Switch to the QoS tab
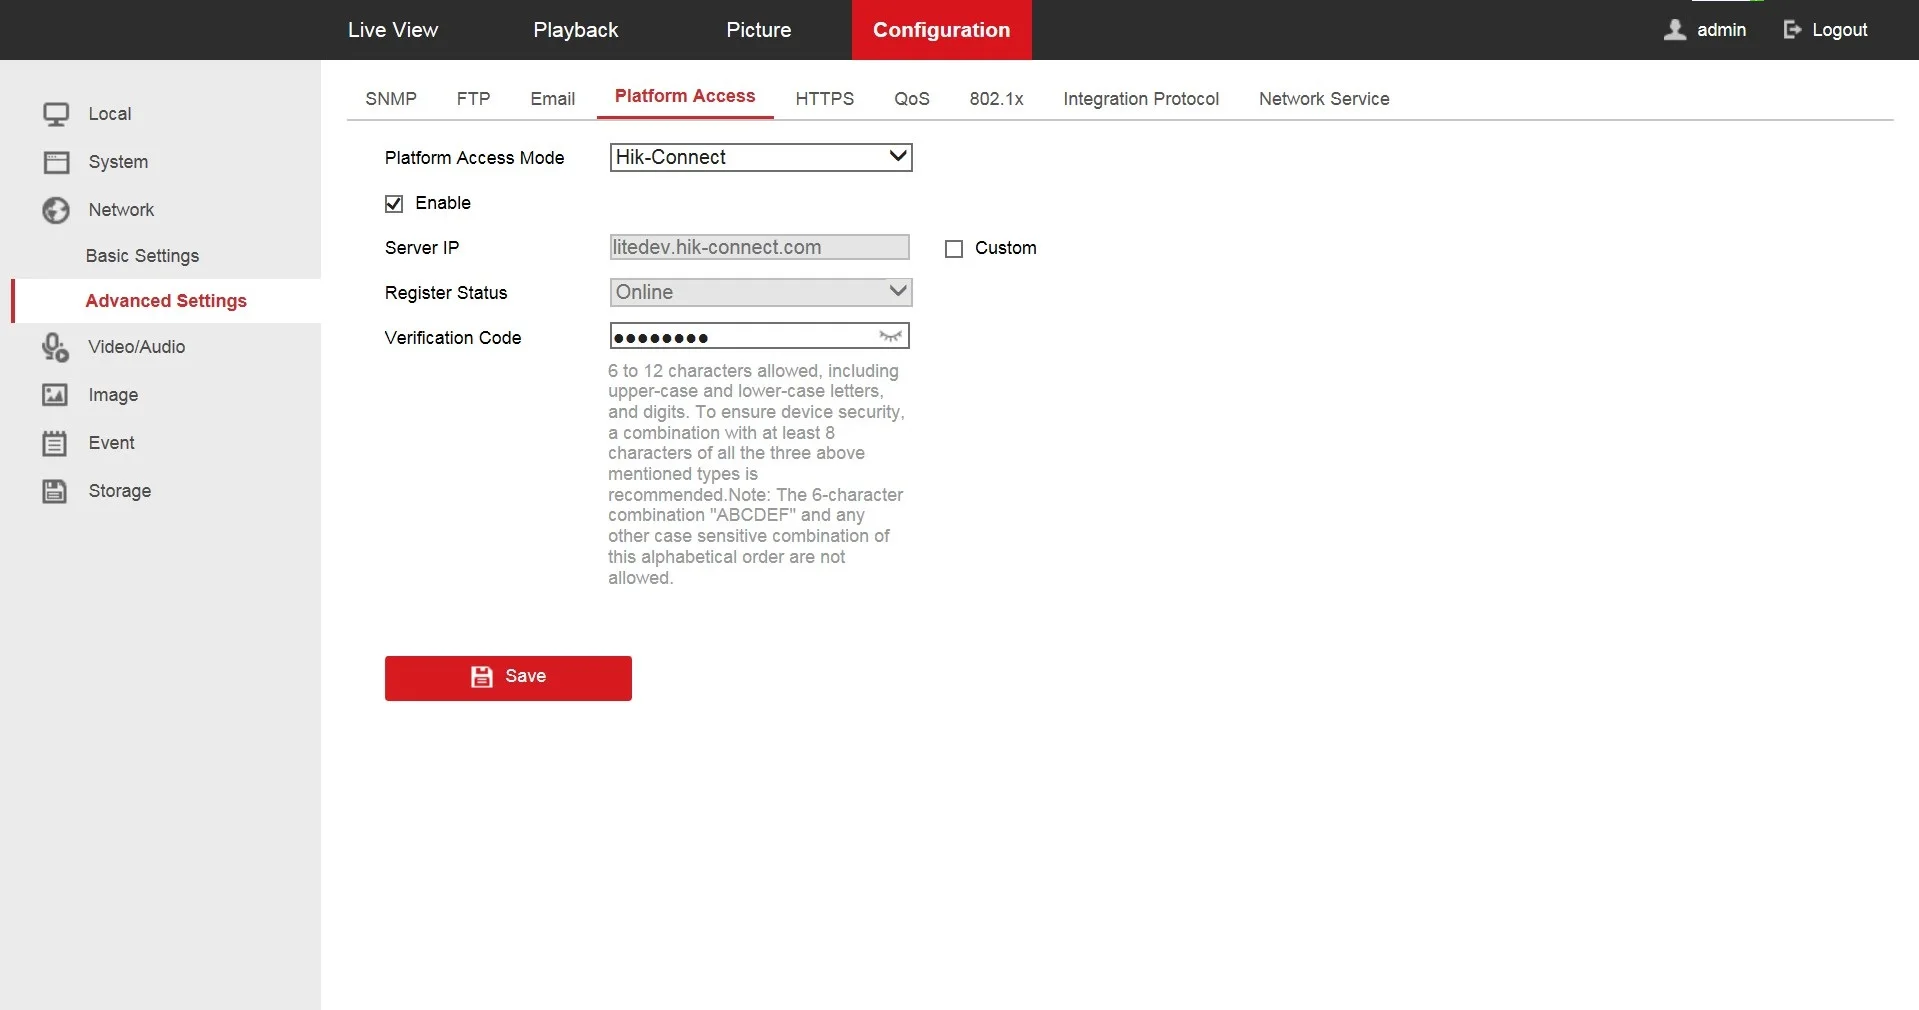 (912, 99)
